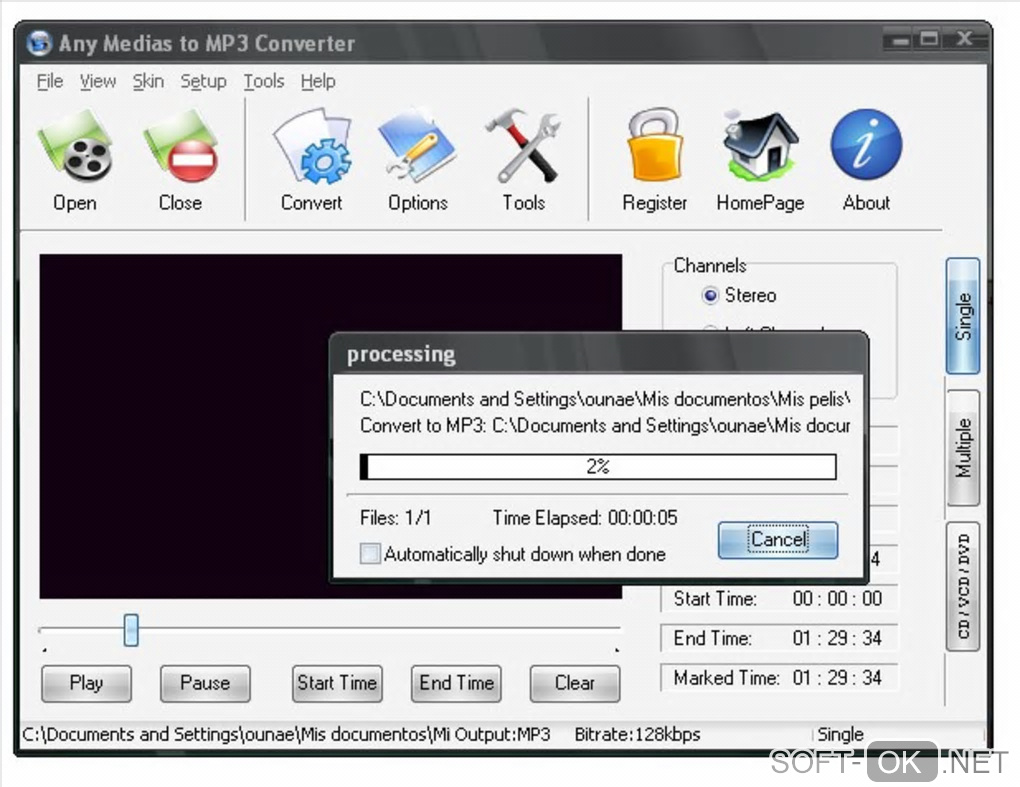Screen dimensions: 1020x787
Task: Click the 'Convert to MP3:' path line
Action: (x=605, y=425)
